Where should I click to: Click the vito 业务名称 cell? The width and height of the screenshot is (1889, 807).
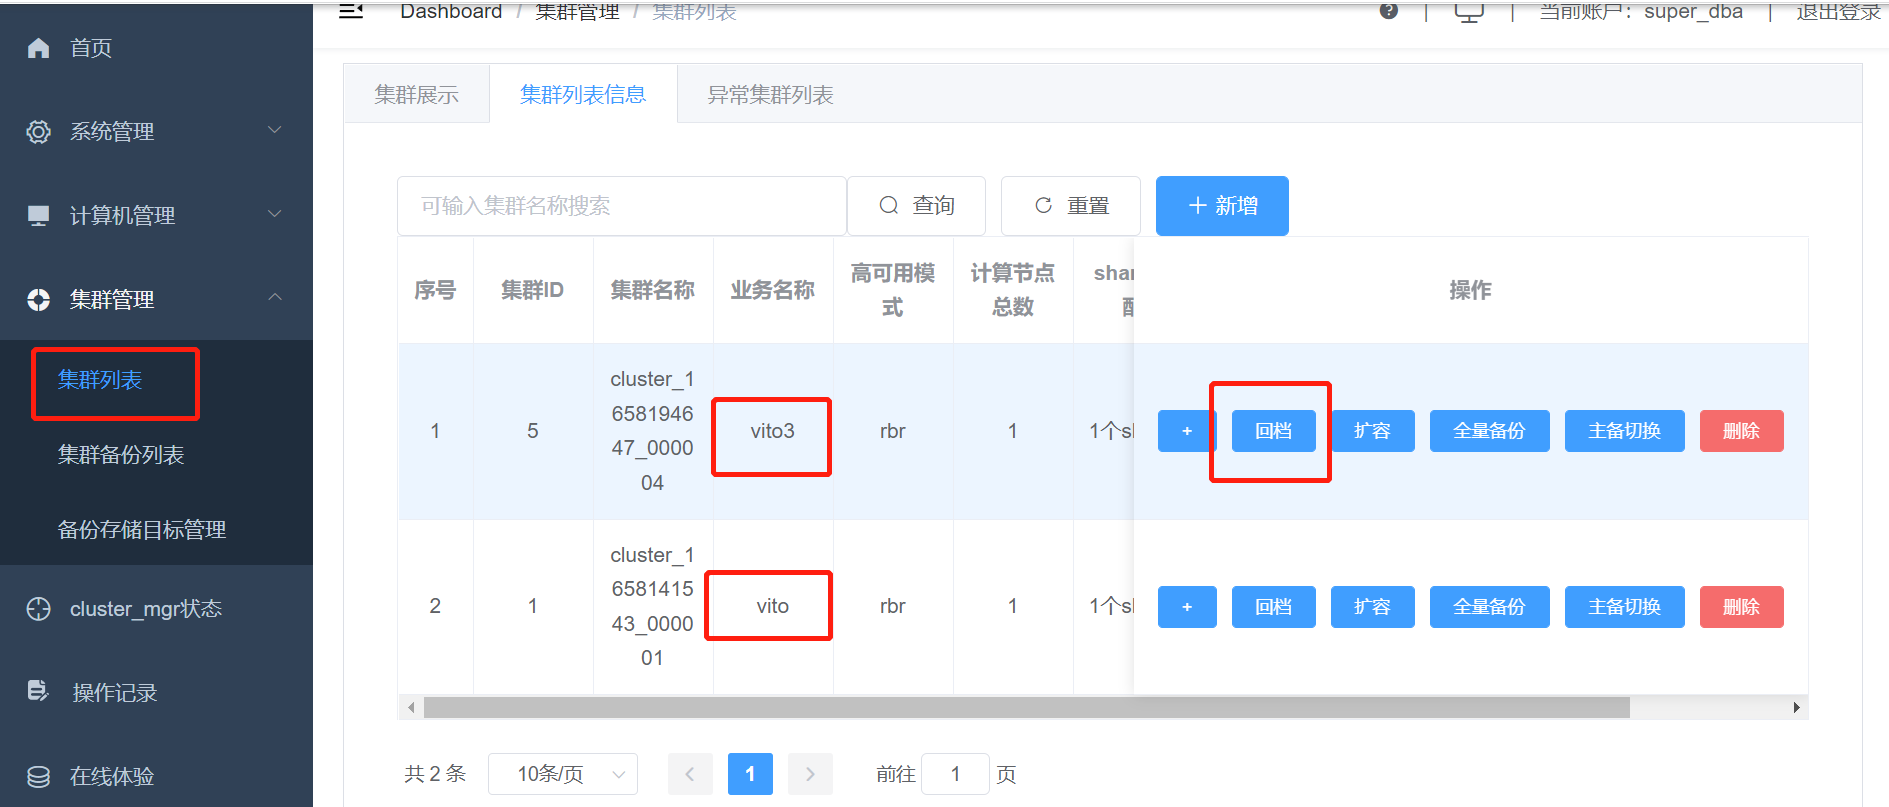click(772, 606)
